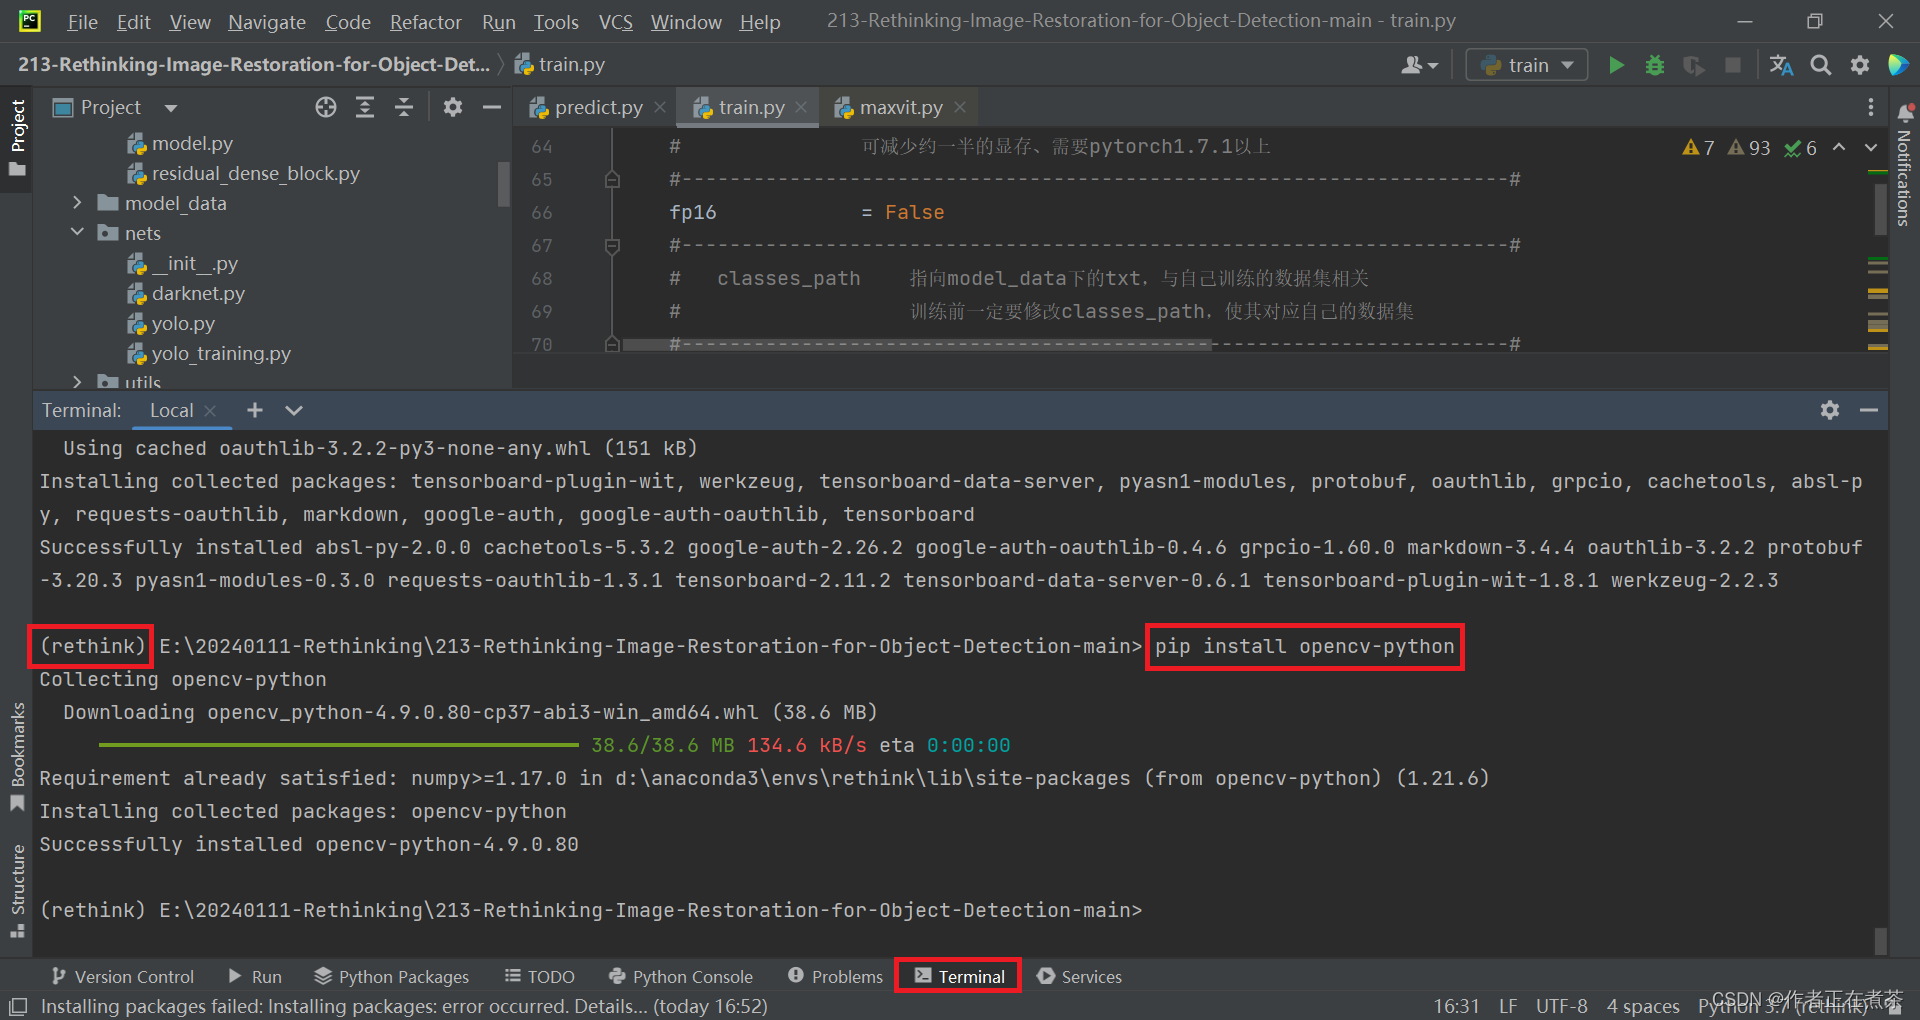Open IDE Settings via the gear icon
The height and width of the screenshot is (1020, 1920).
1860,64
